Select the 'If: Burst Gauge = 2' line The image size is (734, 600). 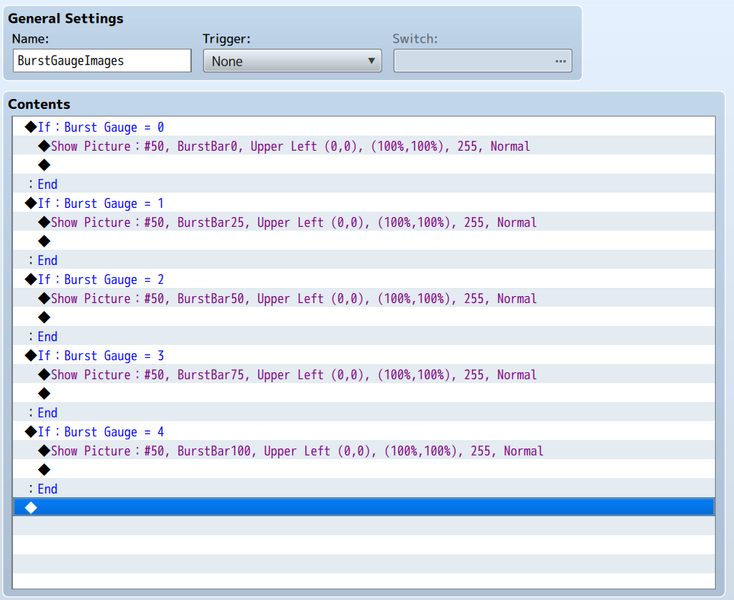pos(100,279)
